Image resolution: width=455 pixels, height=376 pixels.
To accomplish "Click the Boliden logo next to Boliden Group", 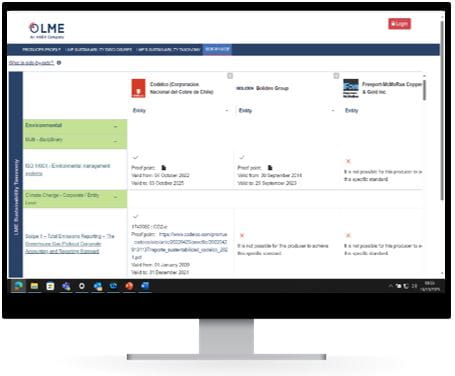I will pyautogui.click(x=245, y=88).
